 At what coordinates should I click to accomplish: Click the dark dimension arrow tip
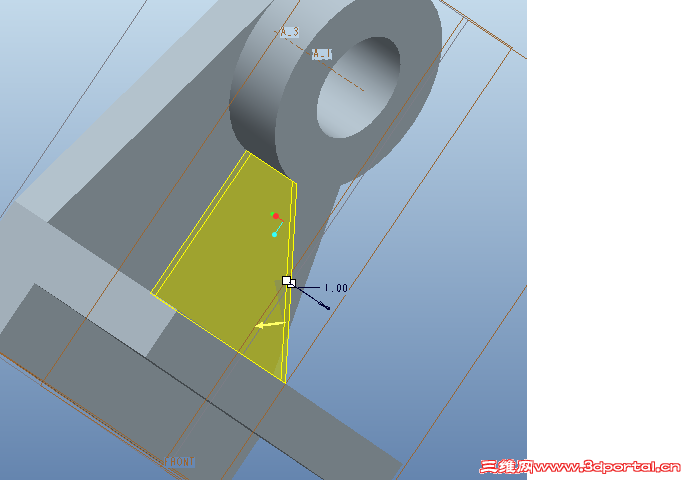pyautogui.click(x=325, y=306)
